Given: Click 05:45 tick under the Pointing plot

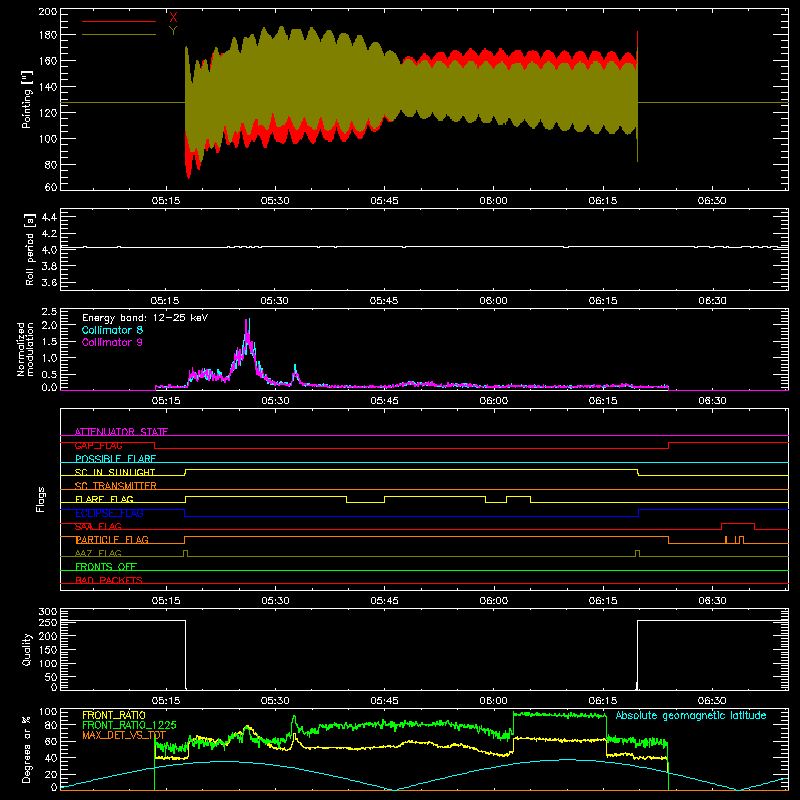Looking at the screenshot, I should pos(384,201).
